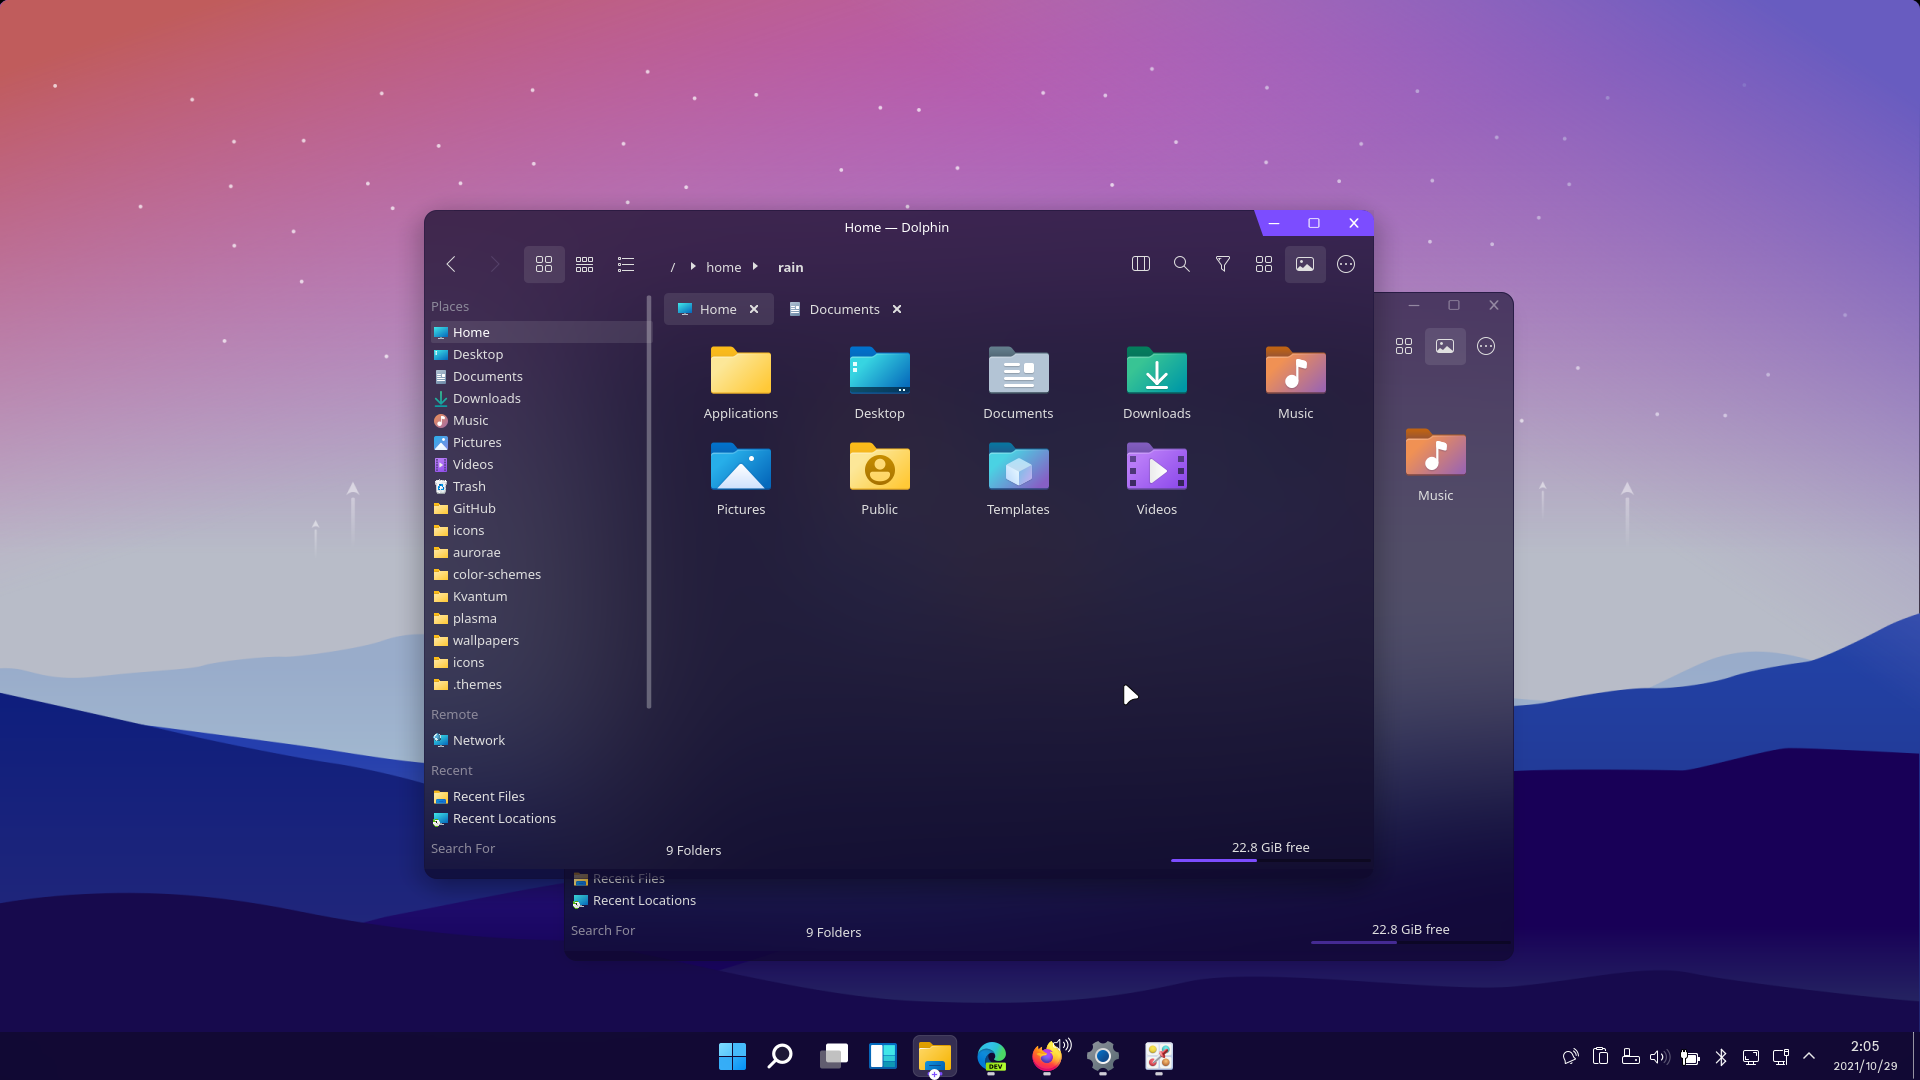This screenshot has width=1920, height=1080.
Task: Open GitHub in Places sidebar
Action: click(540, 508)
